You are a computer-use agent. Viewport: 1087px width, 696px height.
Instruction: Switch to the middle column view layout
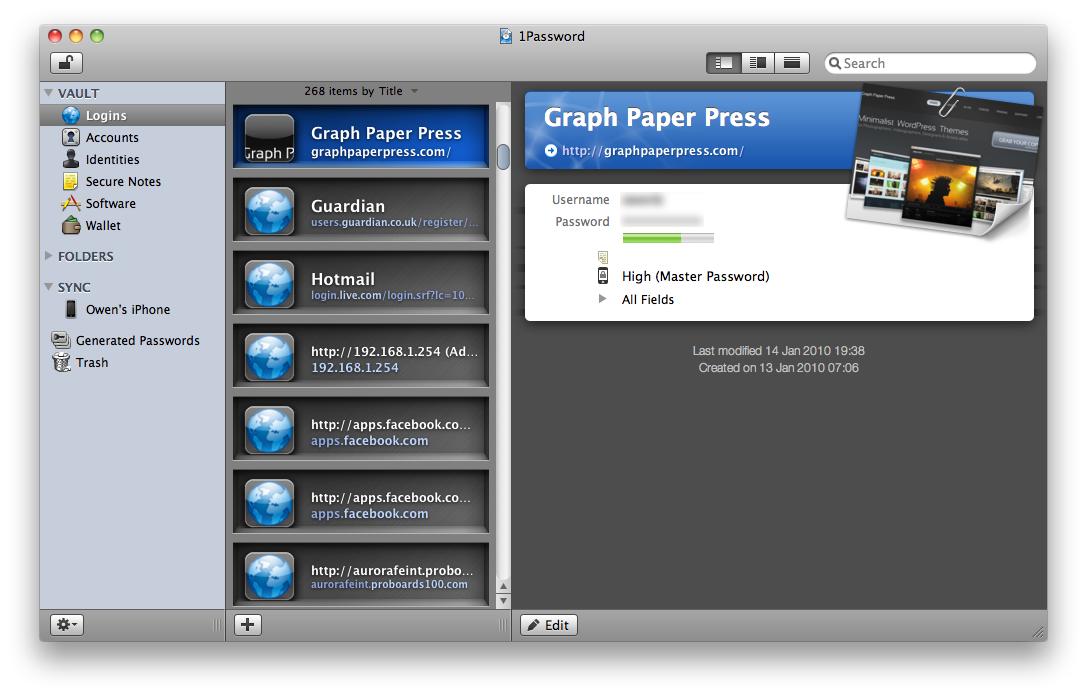(758, 63)
